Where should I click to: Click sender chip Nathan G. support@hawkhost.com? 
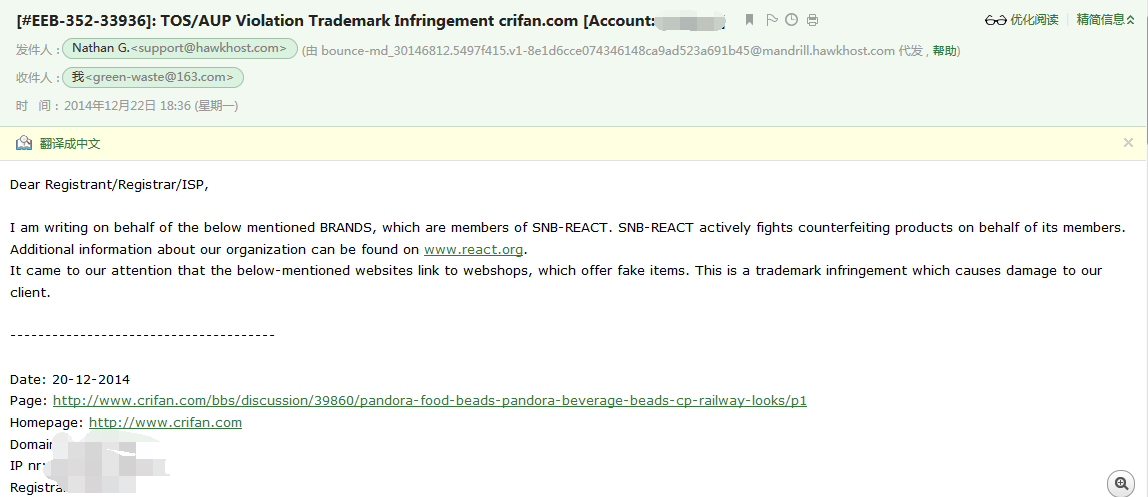pos(180,48)
